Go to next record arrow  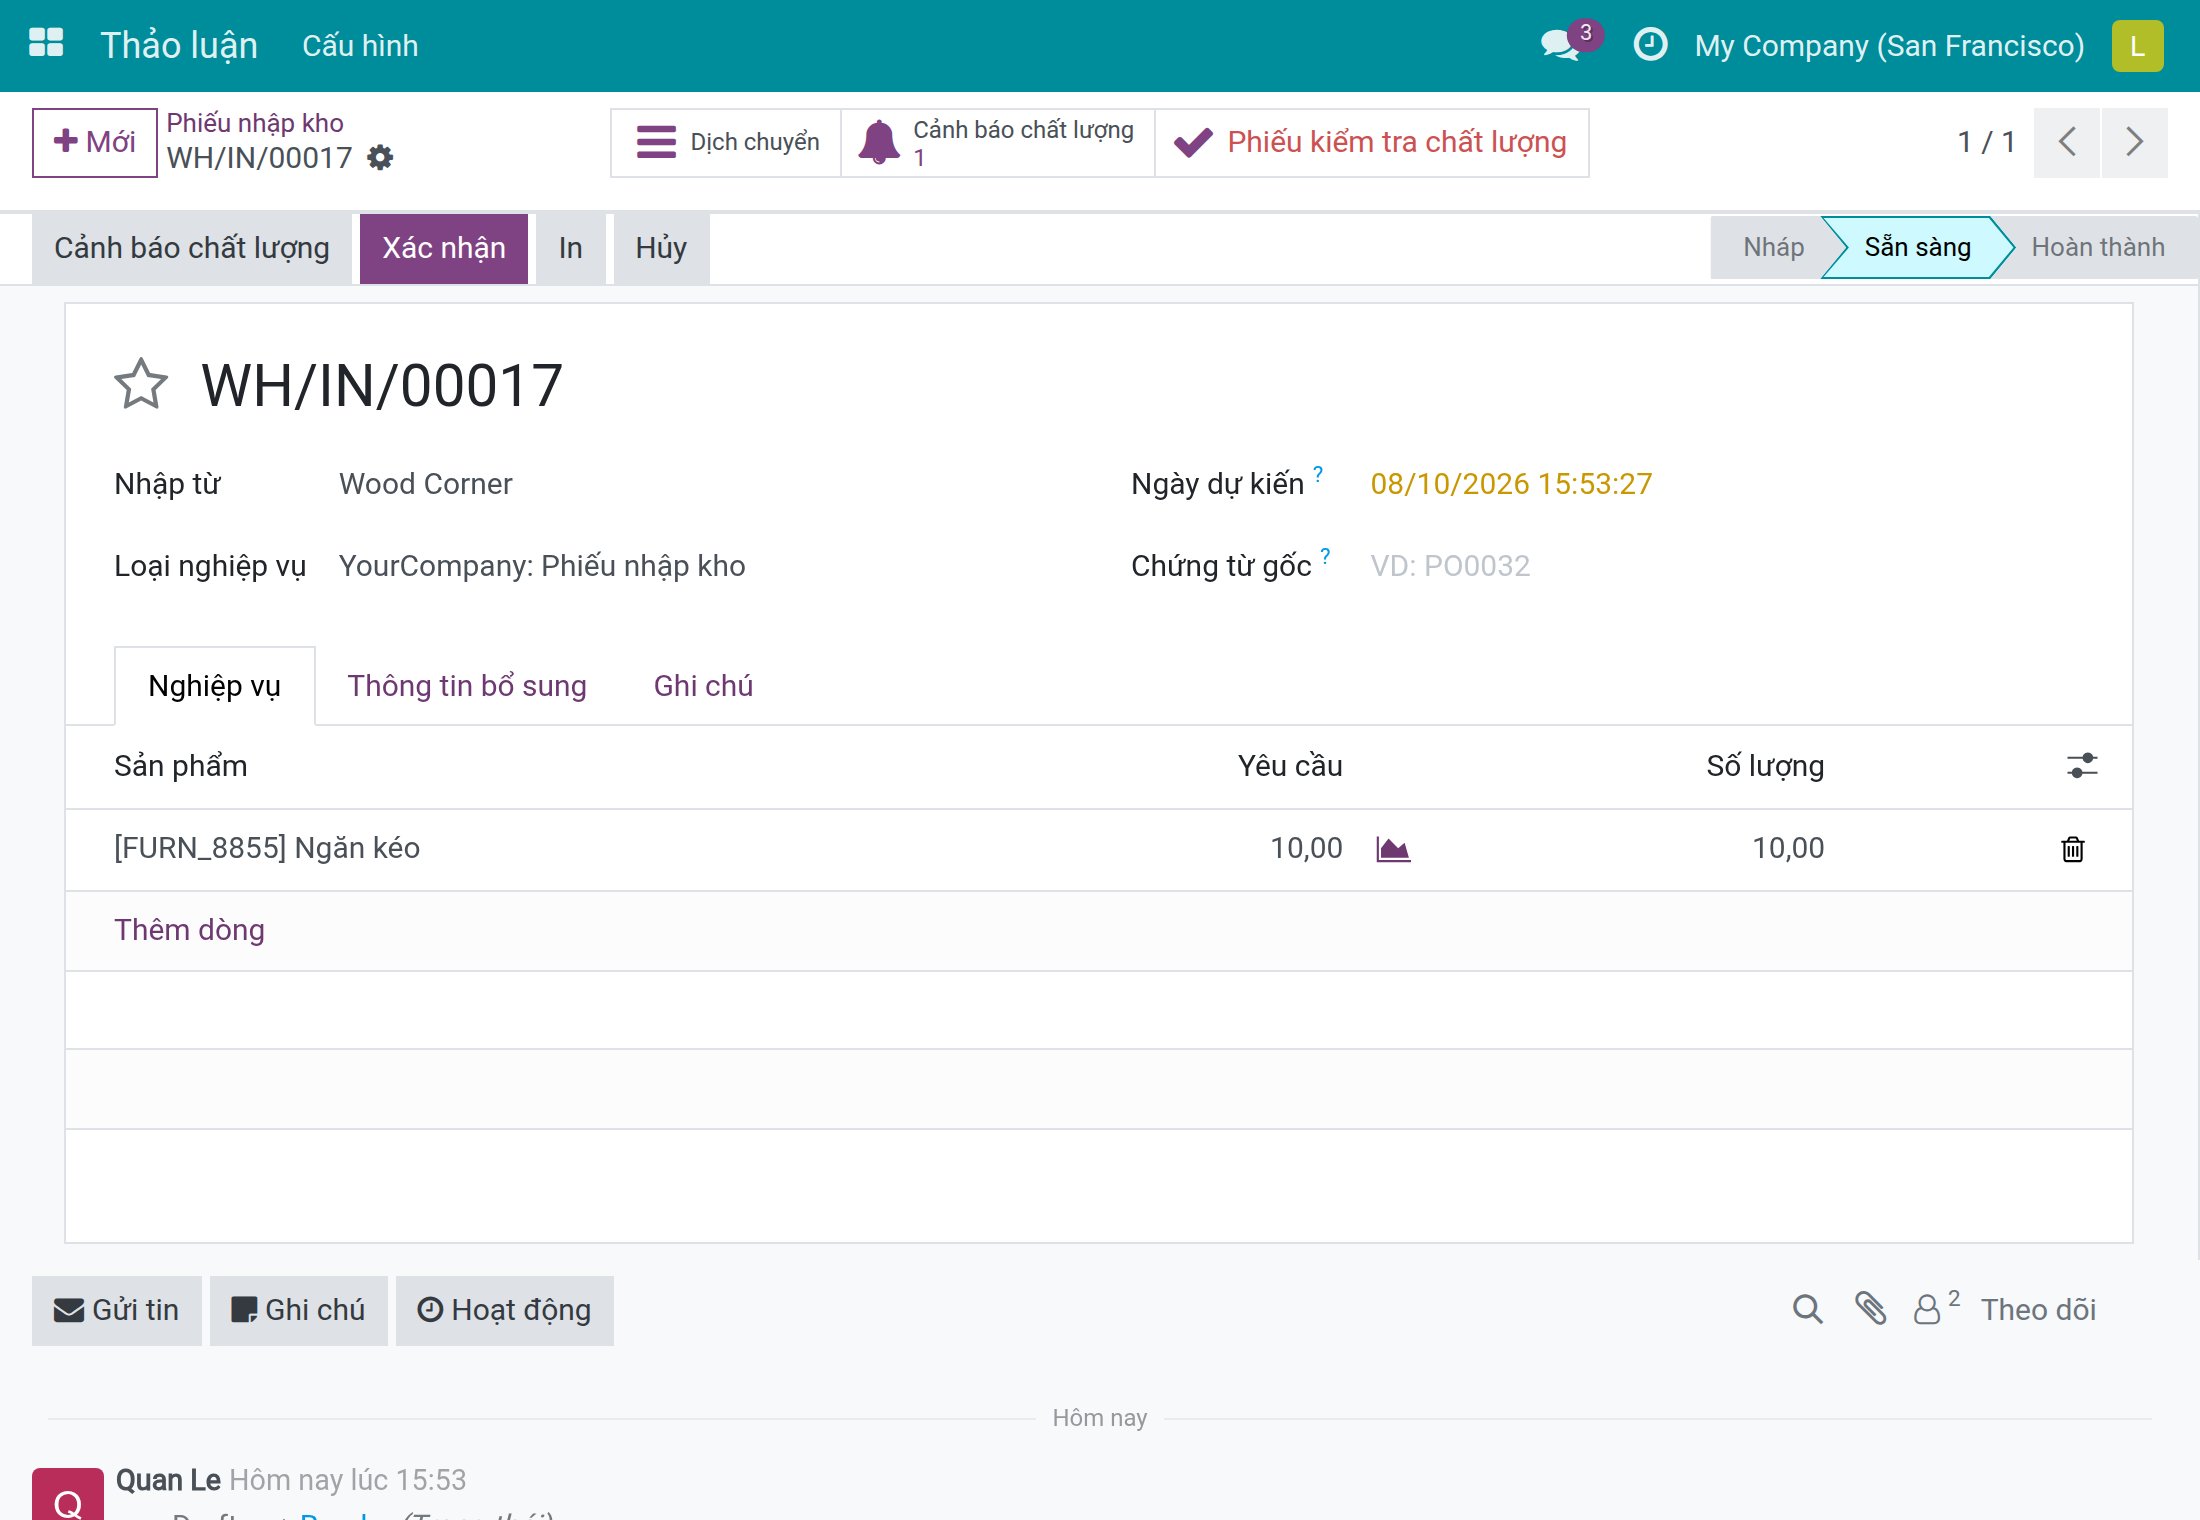2134,142
